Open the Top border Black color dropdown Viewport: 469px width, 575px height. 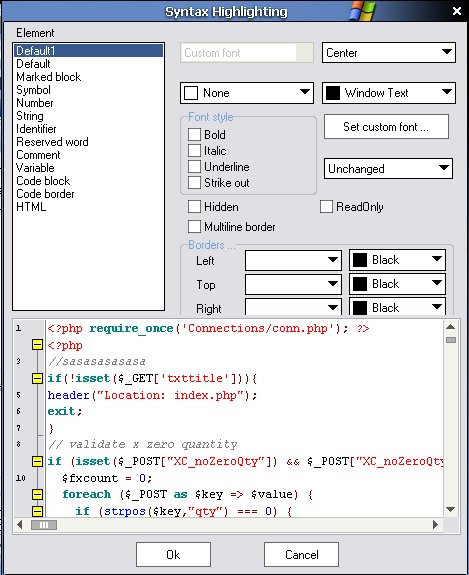(397, 284)
